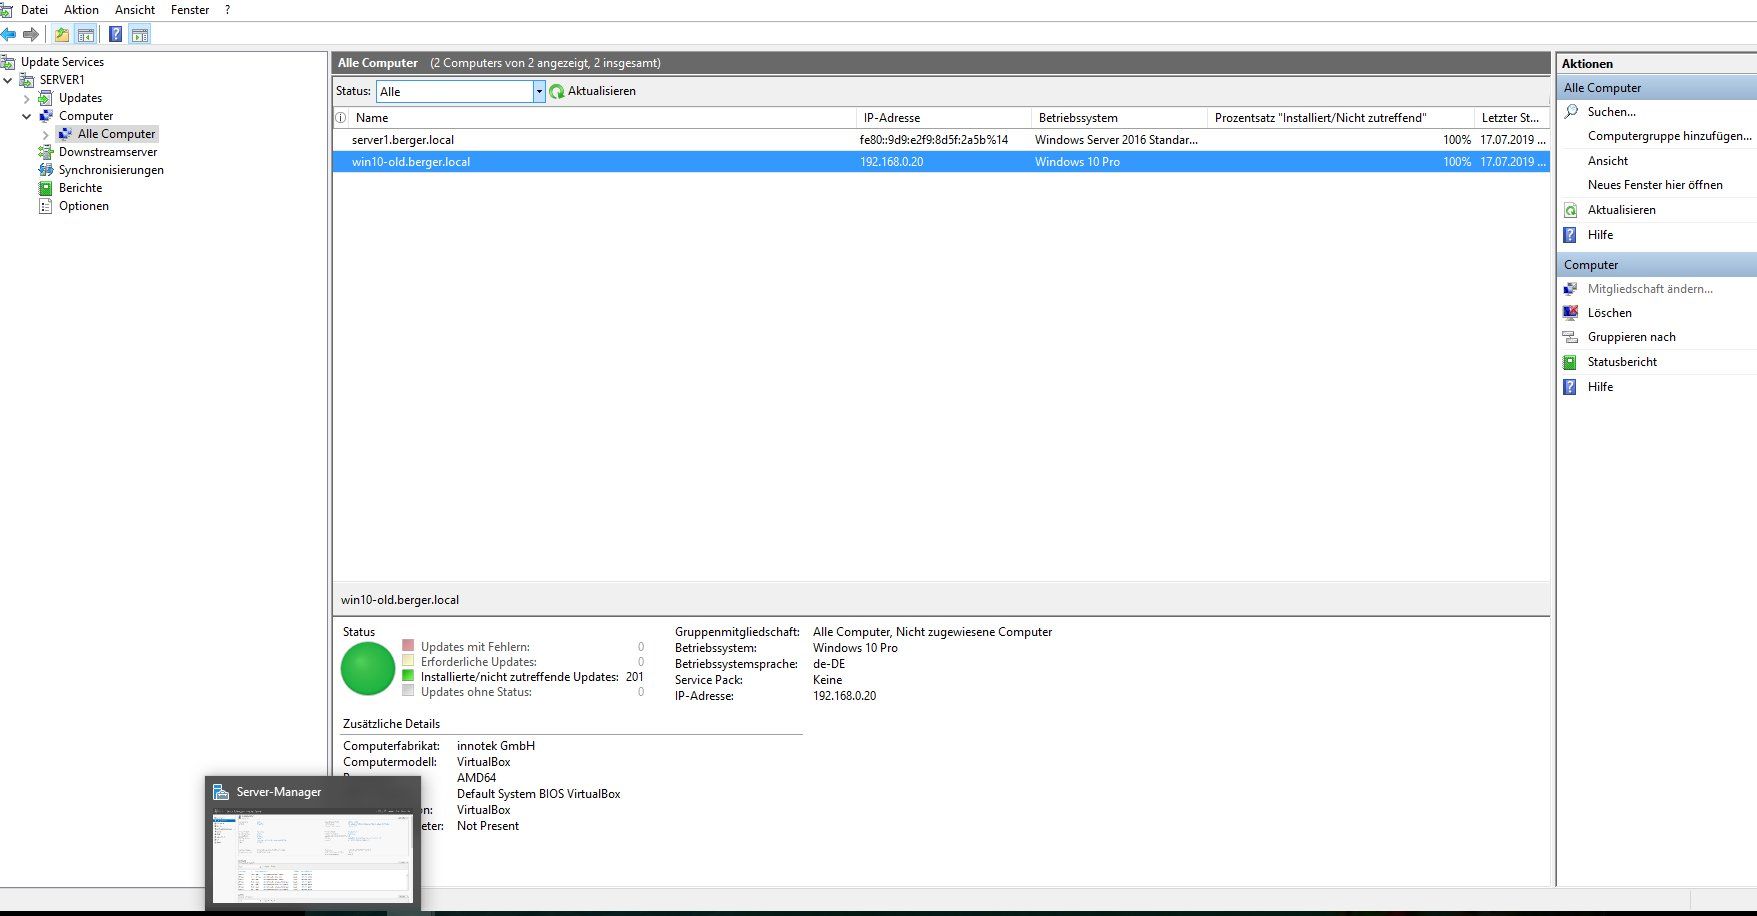The width and height of the screenshot is (1757, 916).
Task: Sort by the Letzter St... column header
Action: [1512, 118]
